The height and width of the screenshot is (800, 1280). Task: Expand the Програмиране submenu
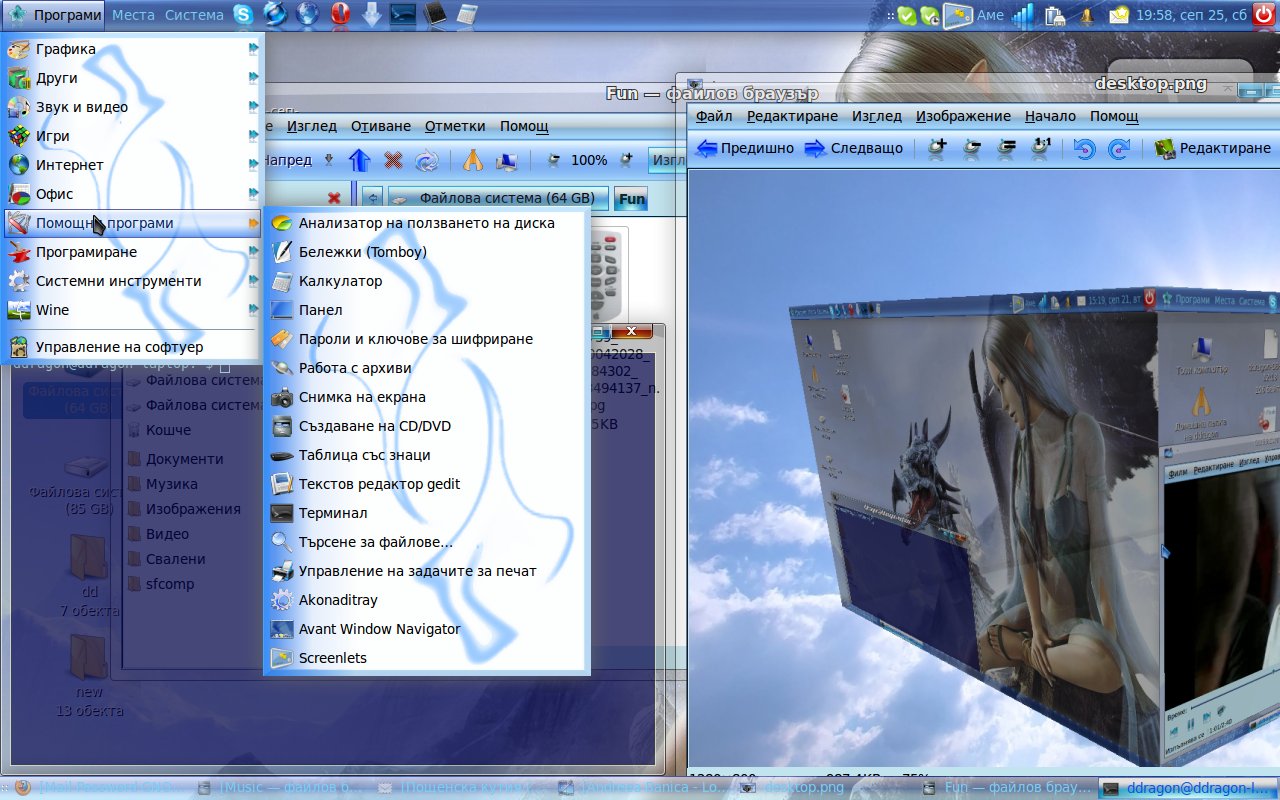132,252
